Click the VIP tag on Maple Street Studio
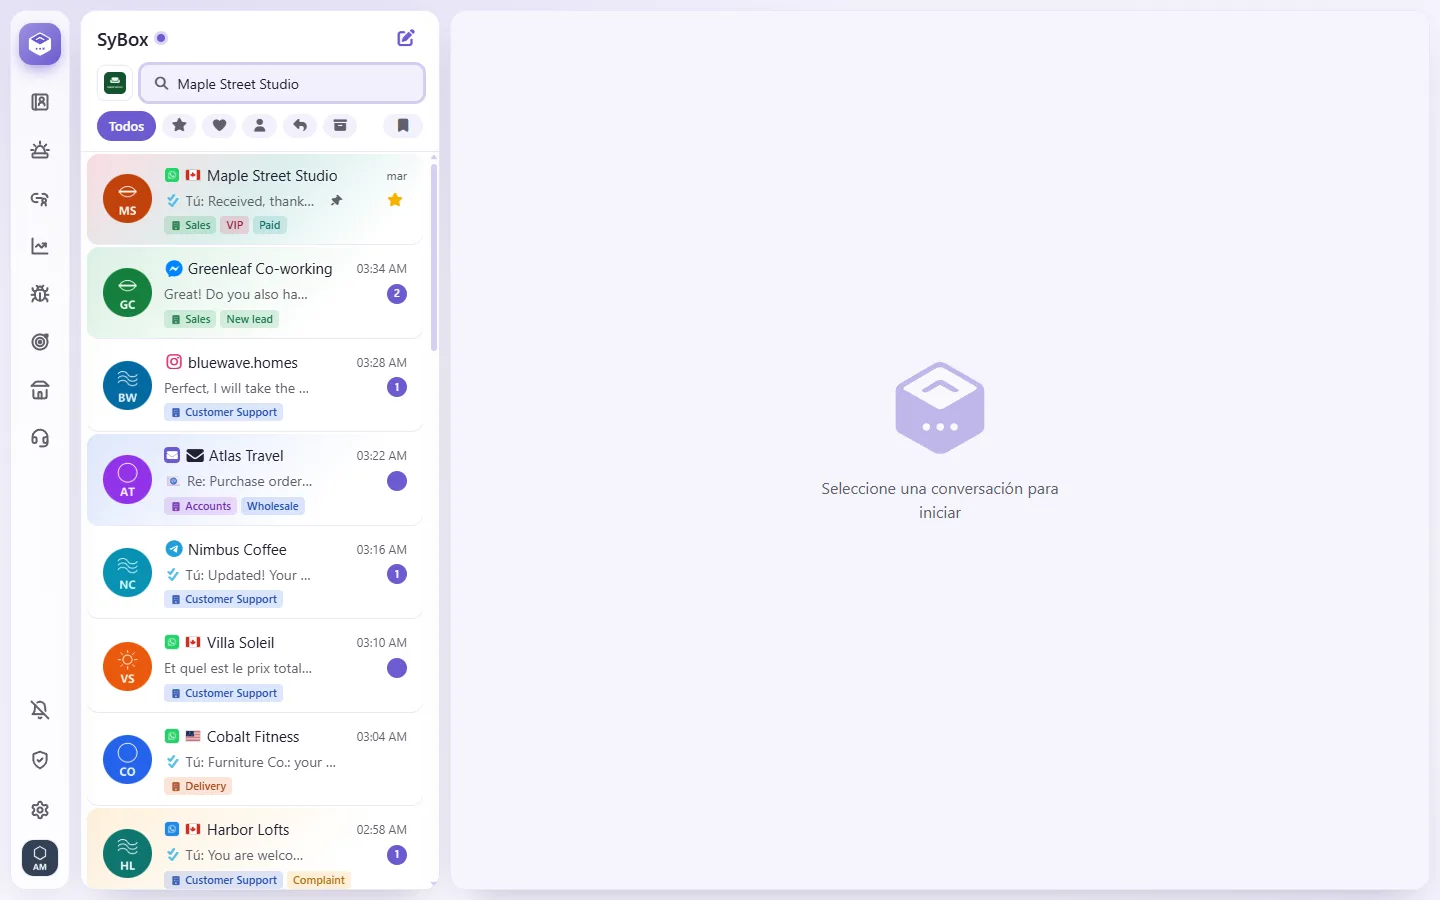The height and width of the screenshot is (900, 1440). pos(235,225)
